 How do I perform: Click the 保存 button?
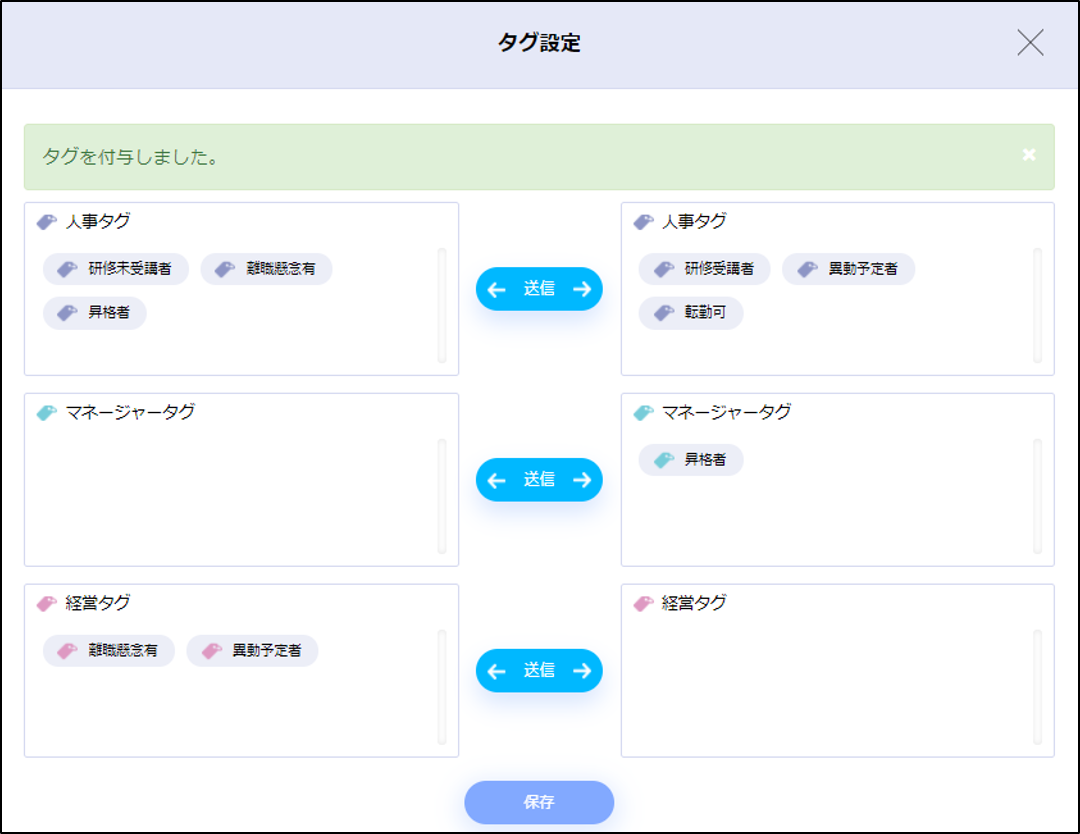pos(539,802)
